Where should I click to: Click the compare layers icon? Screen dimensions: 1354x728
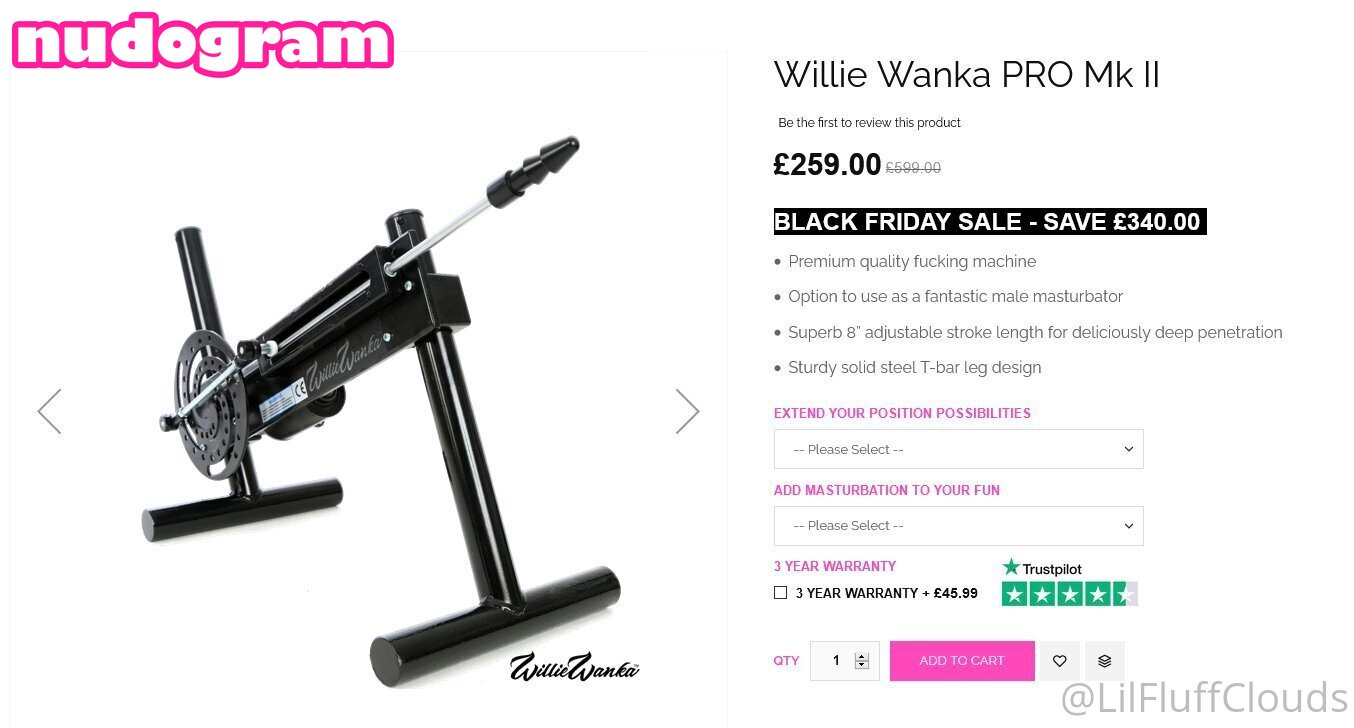click(1105, 661)
